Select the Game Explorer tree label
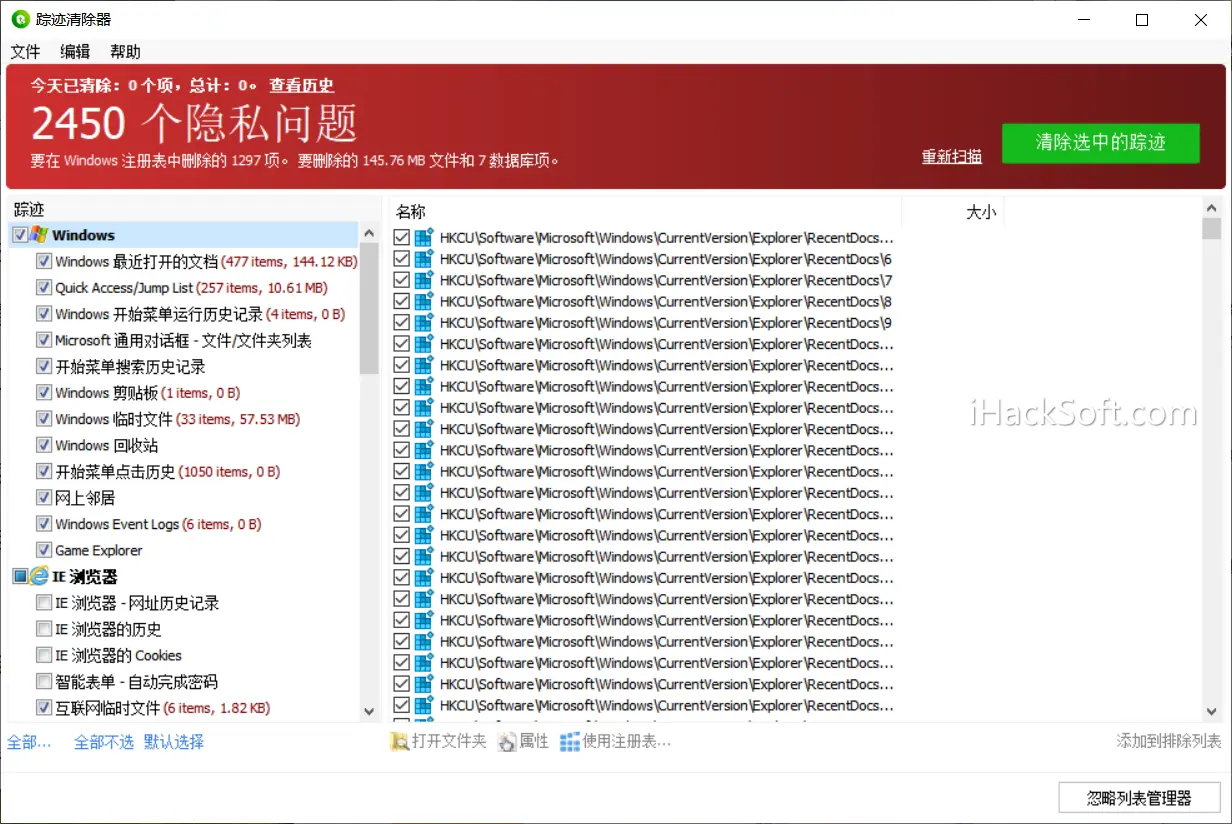This screenshot has height=824, width=1232. coord(99,550)
